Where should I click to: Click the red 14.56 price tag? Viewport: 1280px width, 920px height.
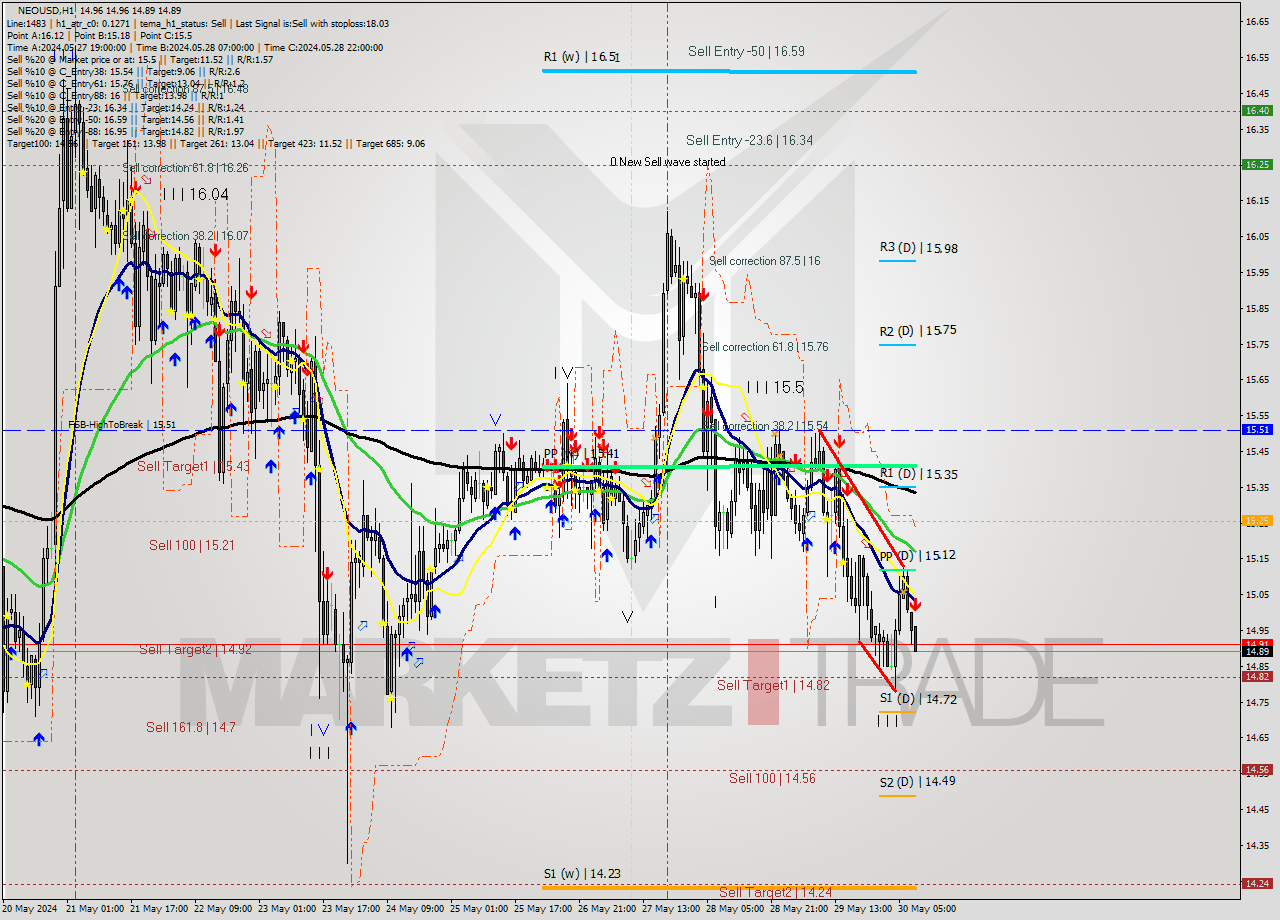[x=1257, y=769]
